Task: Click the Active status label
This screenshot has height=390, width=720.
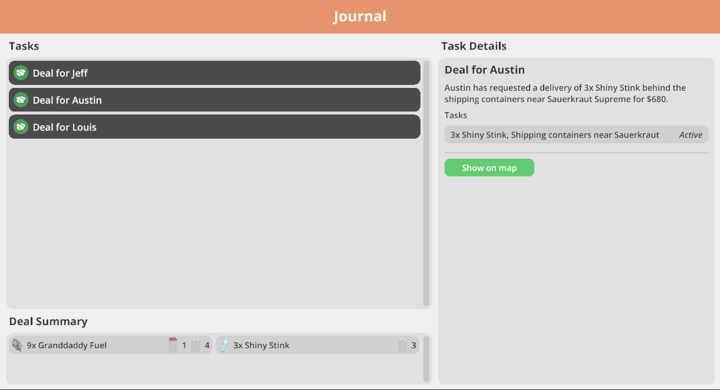Action: pos(691,135)
